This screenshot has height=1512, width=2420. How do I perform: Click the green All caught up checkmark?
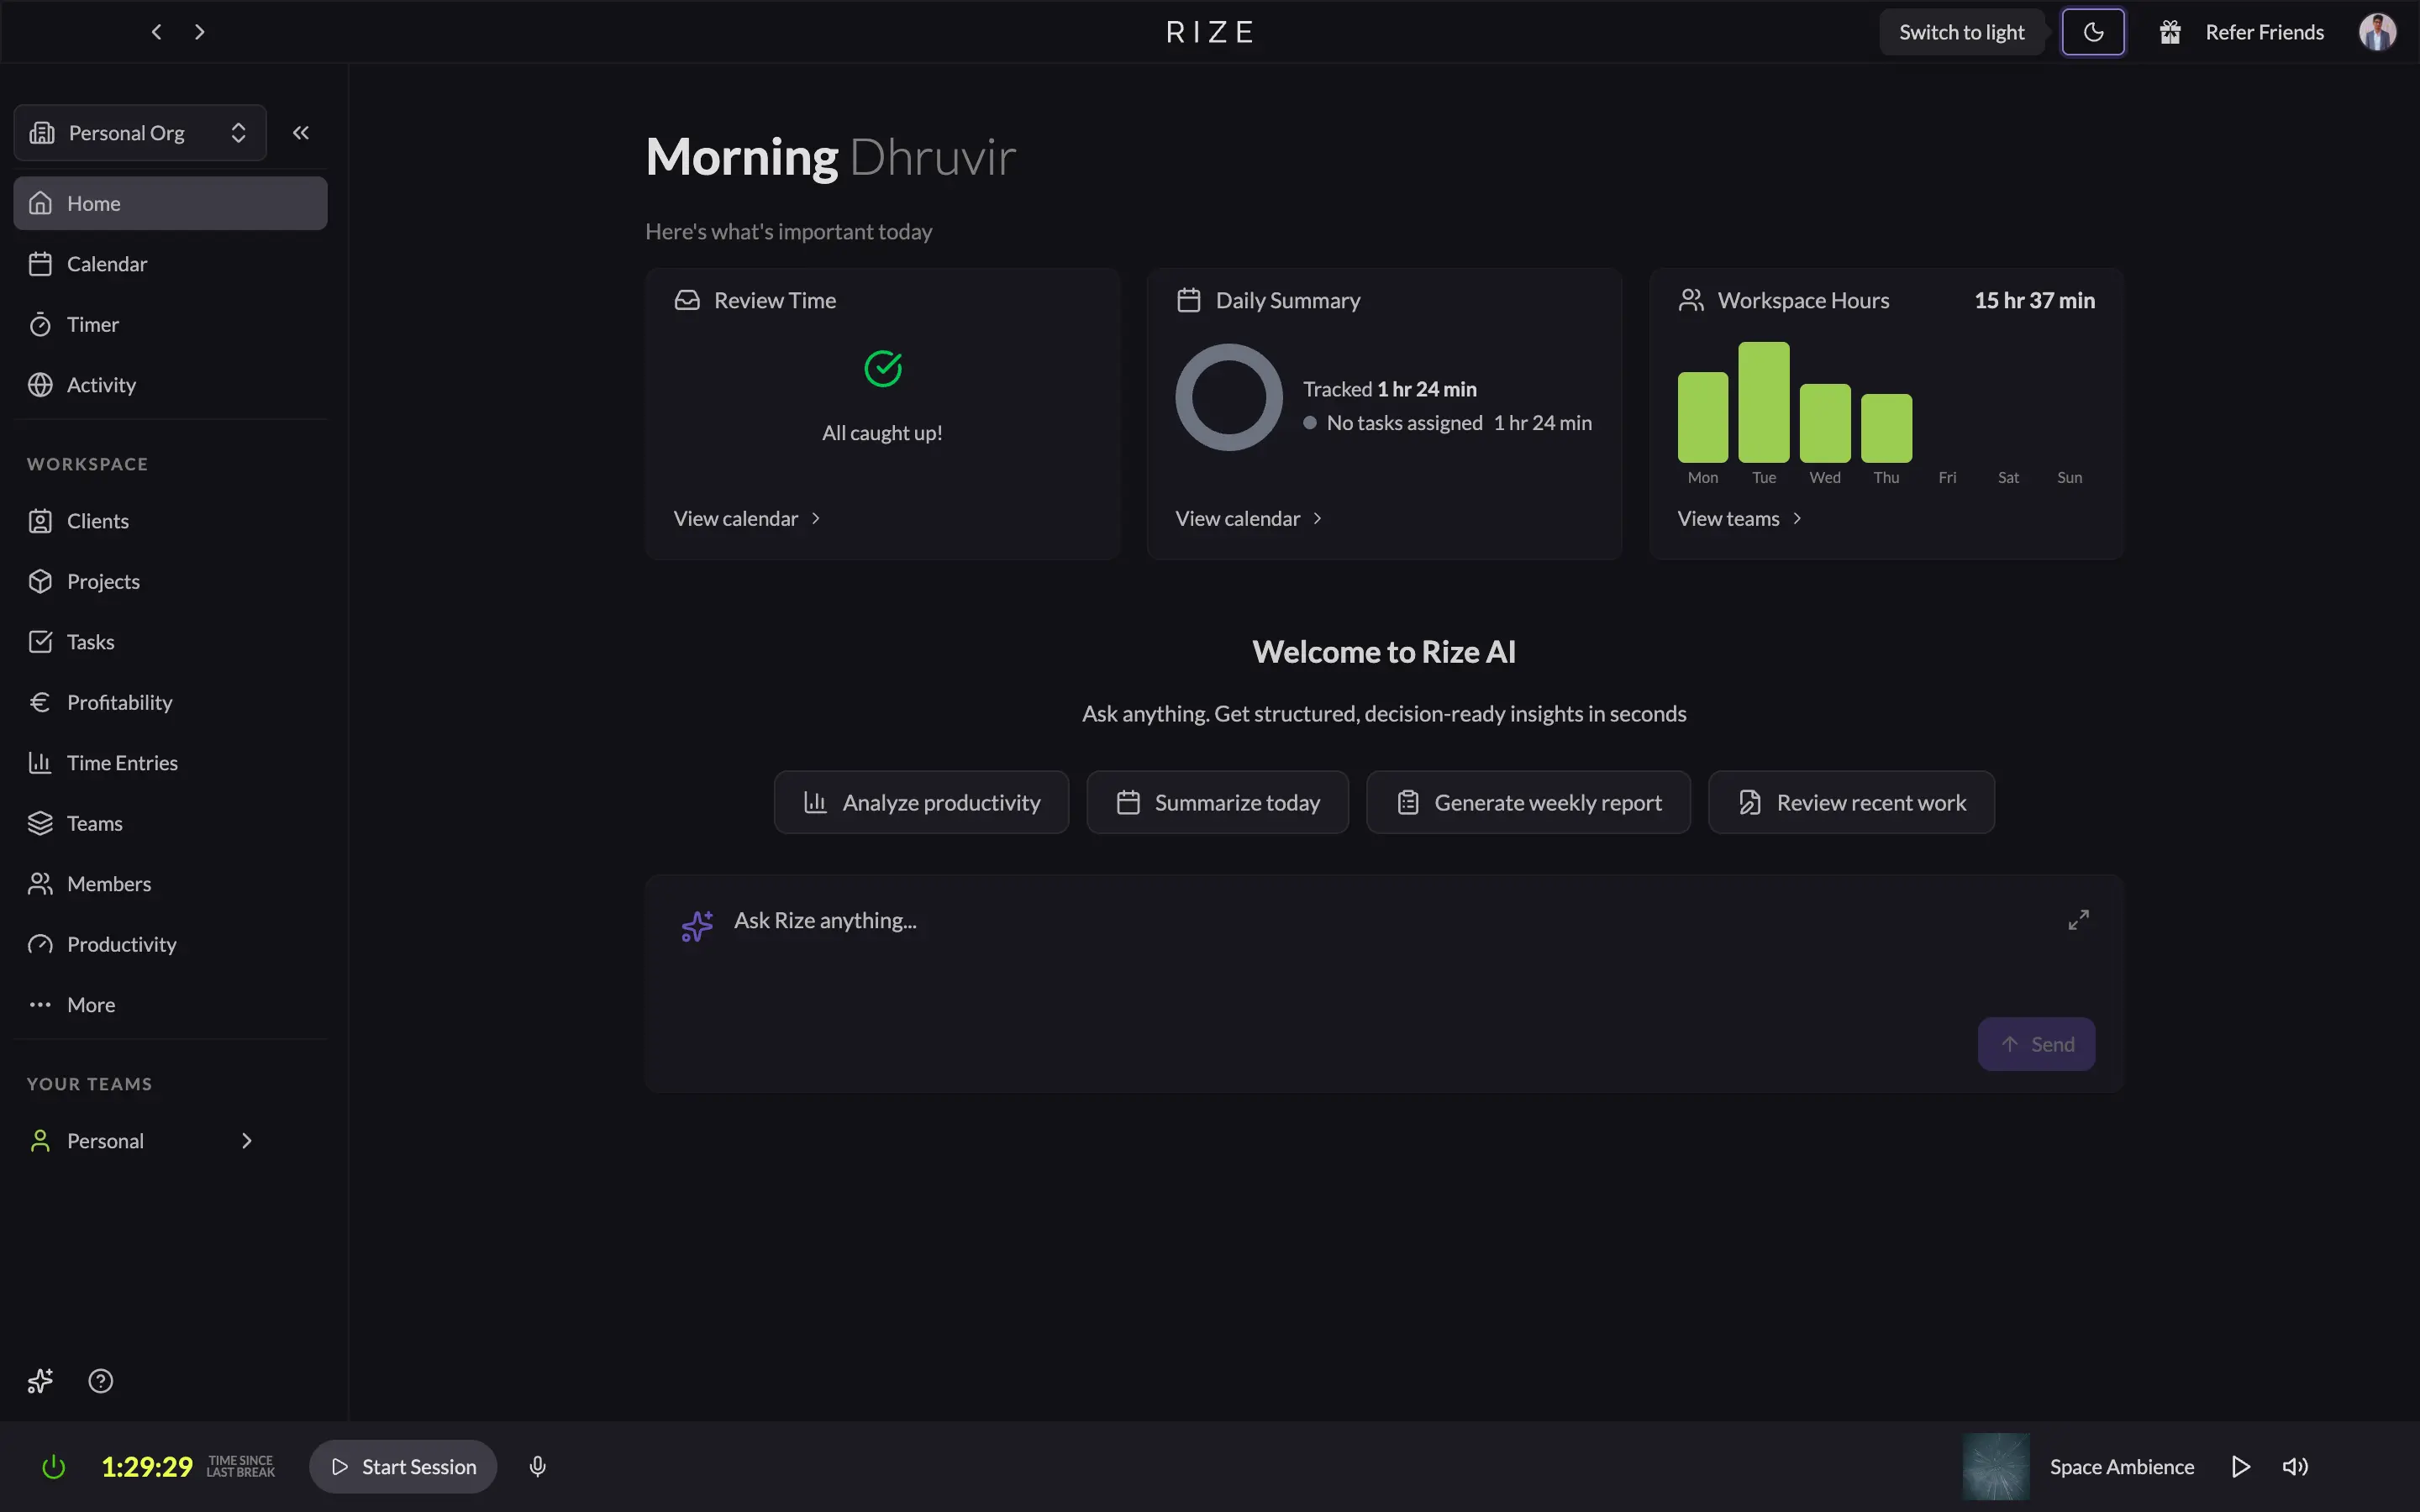tap(883, 369)
